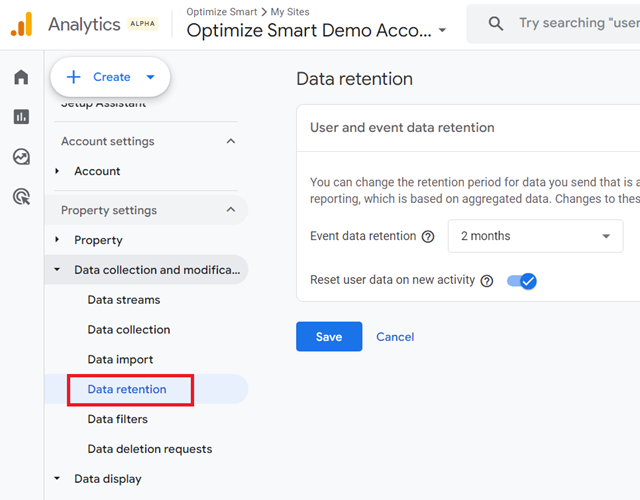Open the Explore icon in sidebar
The image size is (640, 500).
coord(21,157)
